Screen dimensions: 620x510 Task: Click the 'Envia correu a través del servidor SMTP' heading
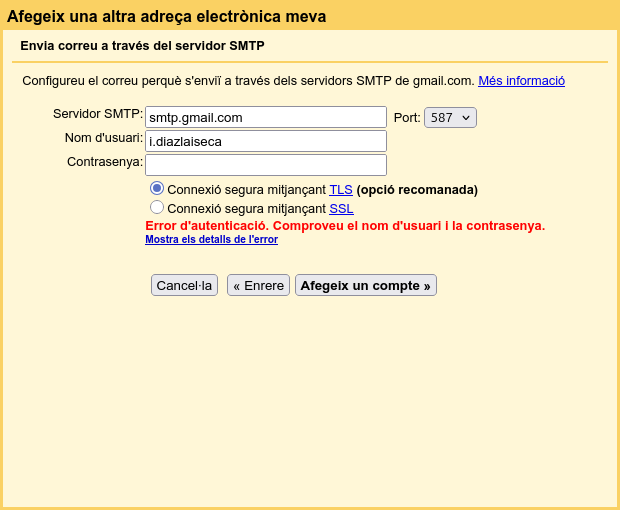tap(142, 46)
